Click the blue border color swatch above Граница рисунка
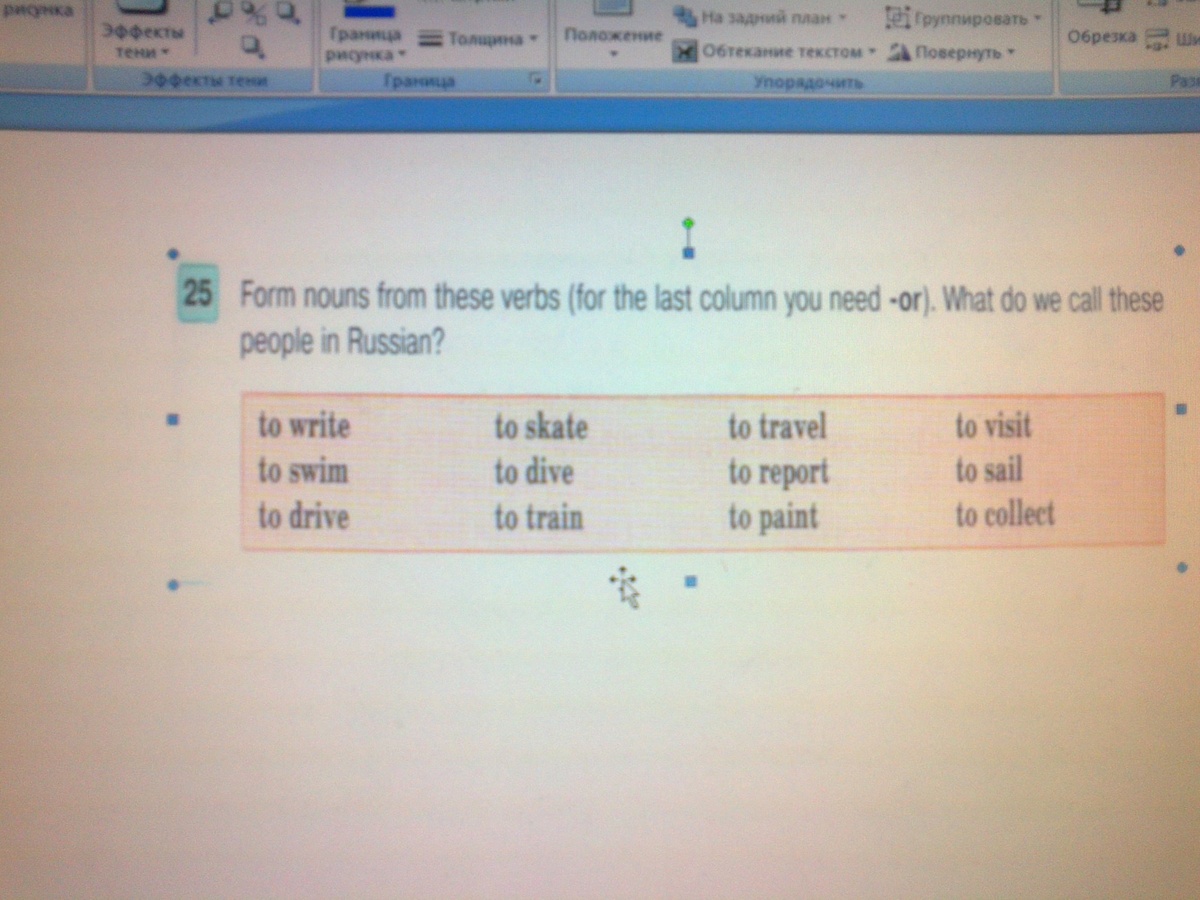 pos(370,13)
